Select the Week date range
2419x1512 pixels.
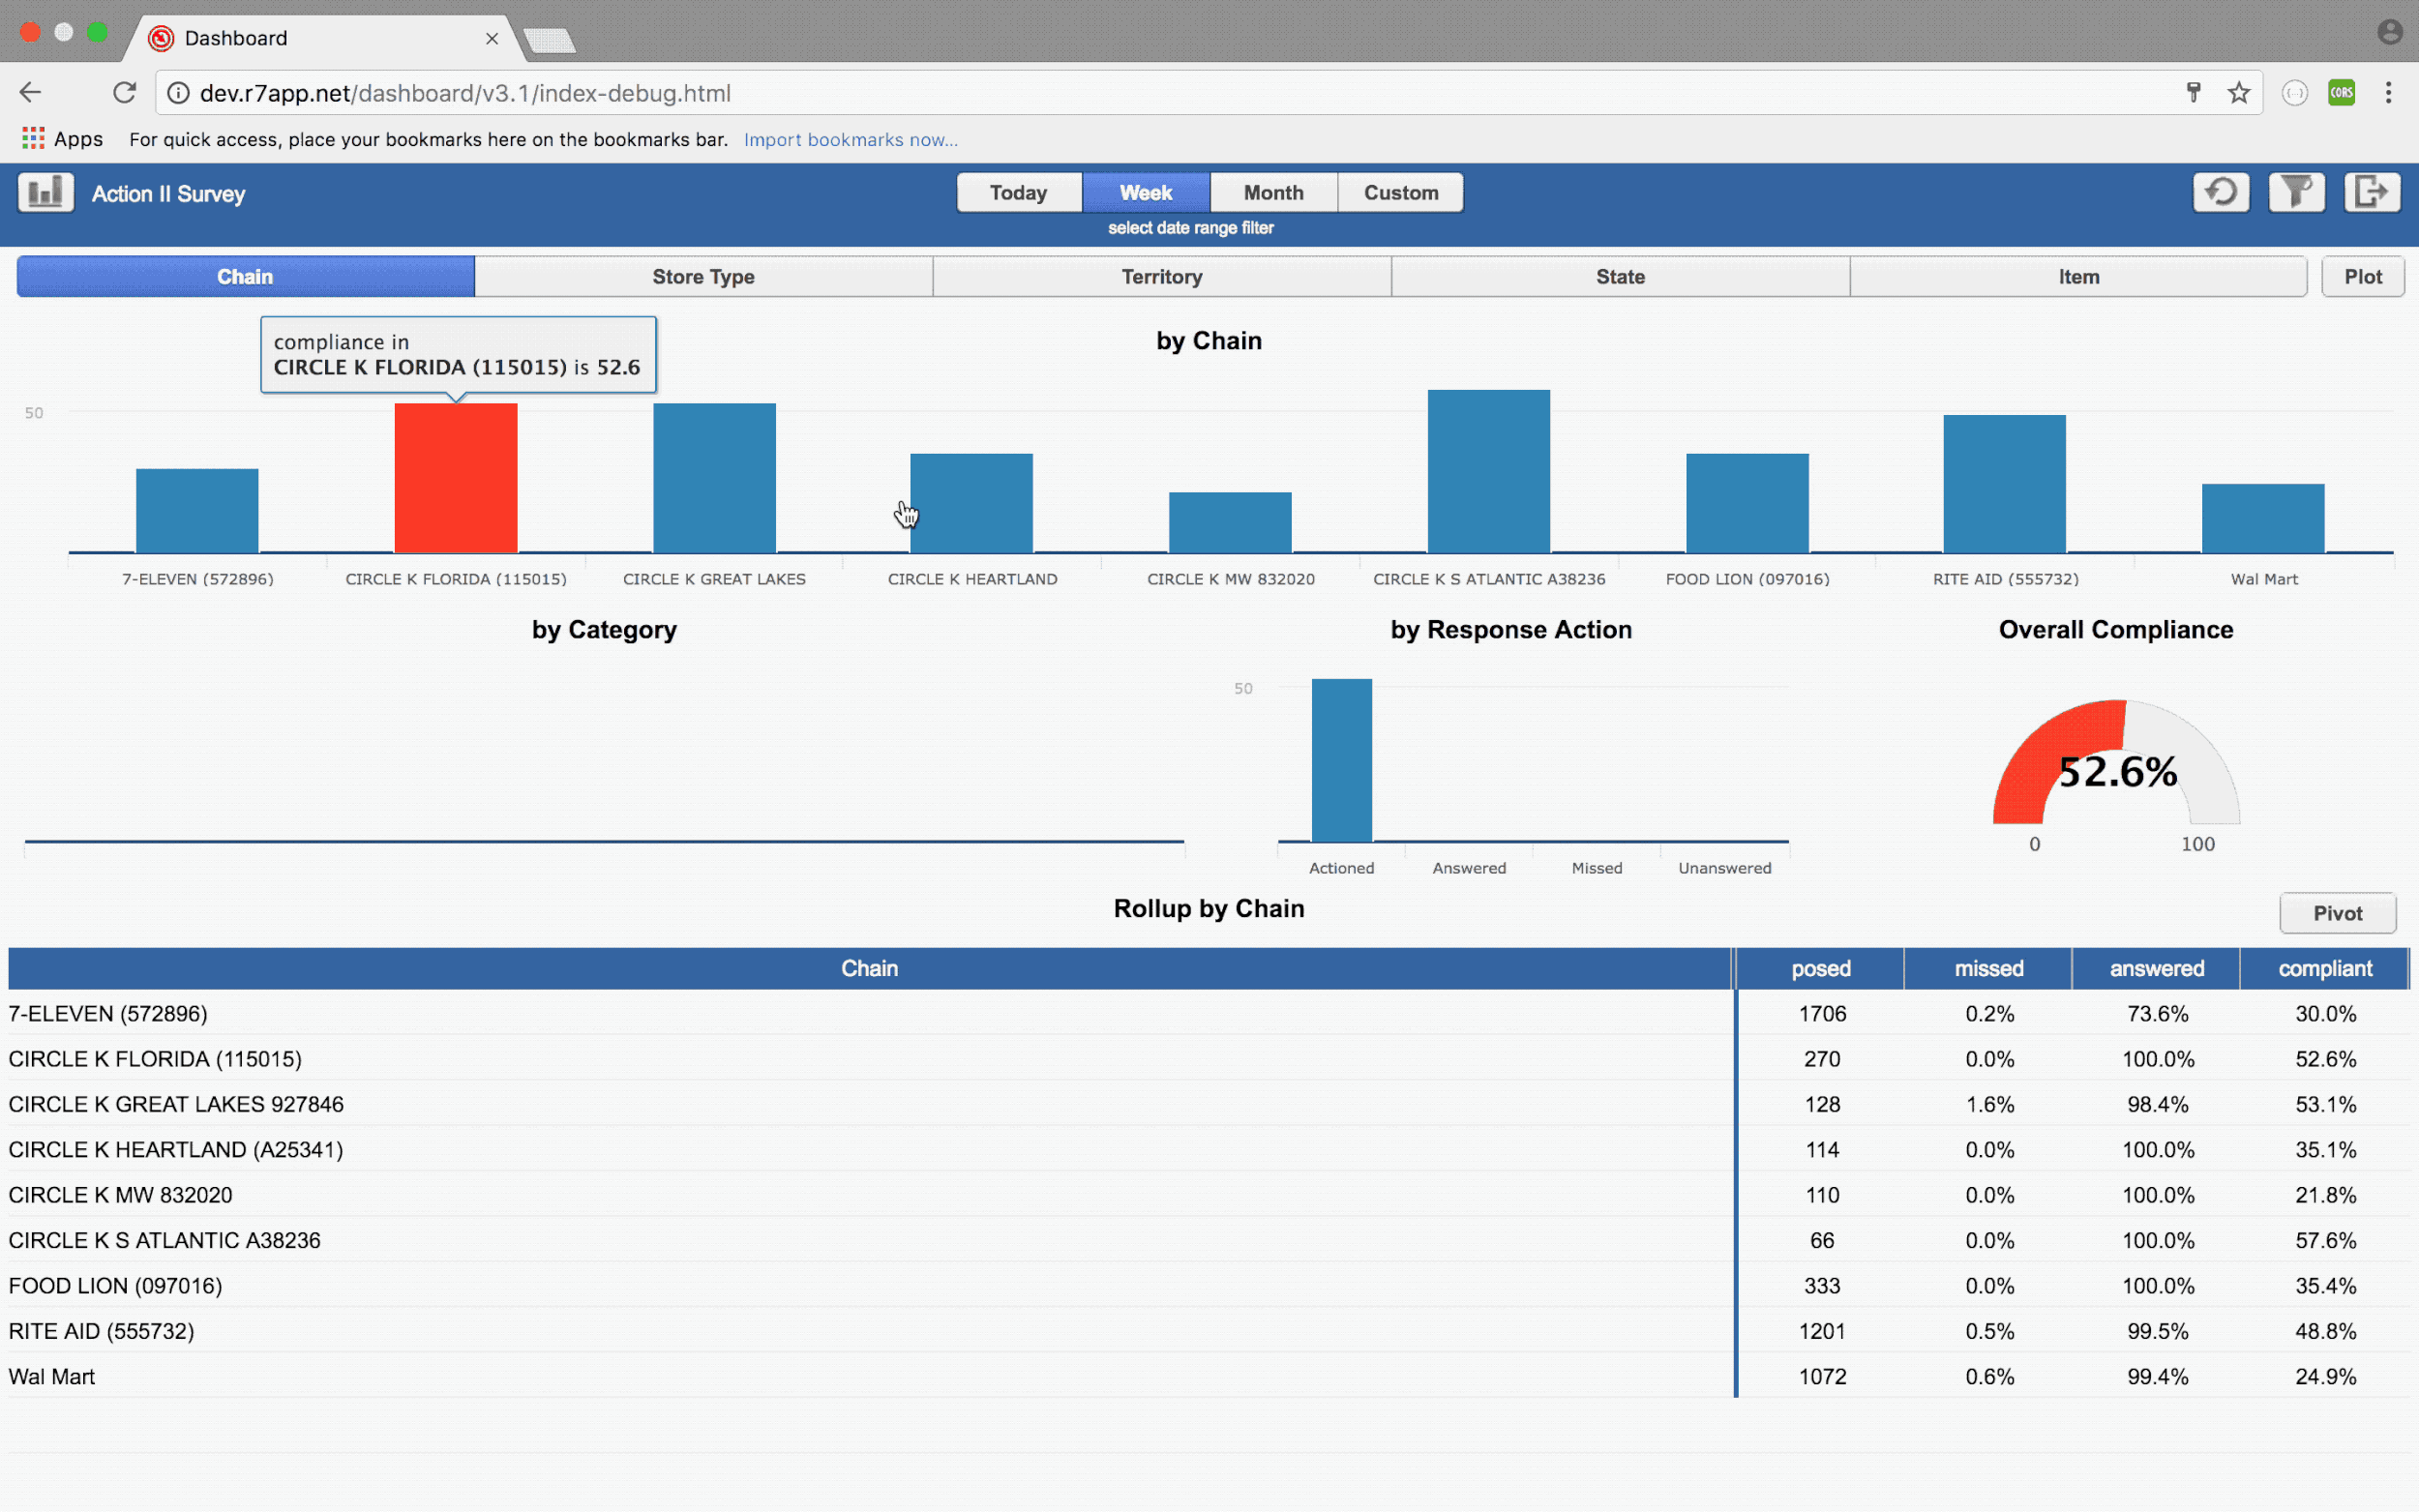pos(1146,192)
